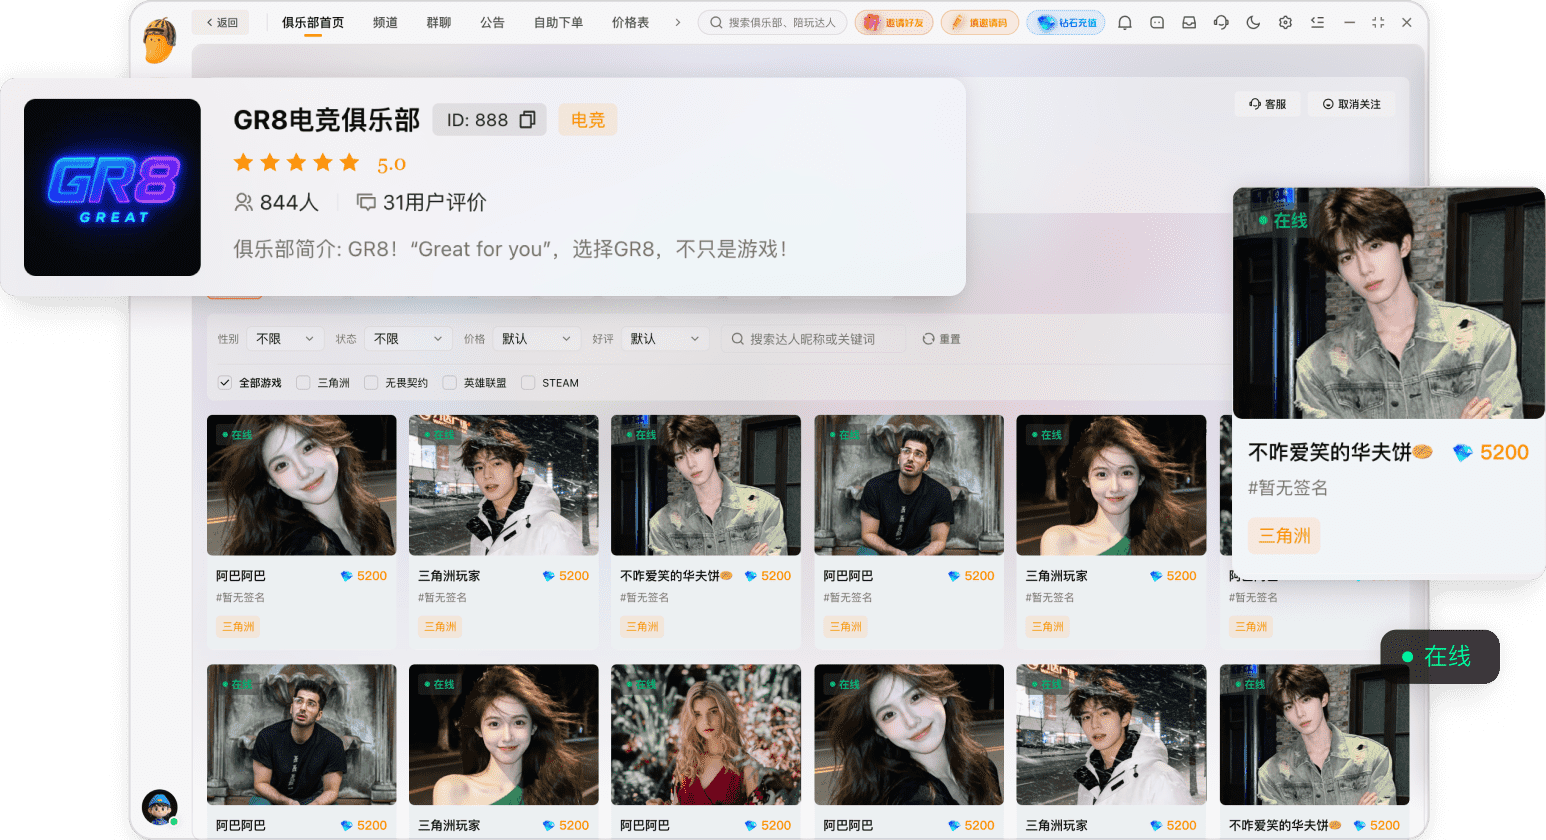Image resolution: width=1546 pixels, height=840 pixels.
Task: Click the more-tabs chevron after 价格表
Action: click(x=677, y=22)
